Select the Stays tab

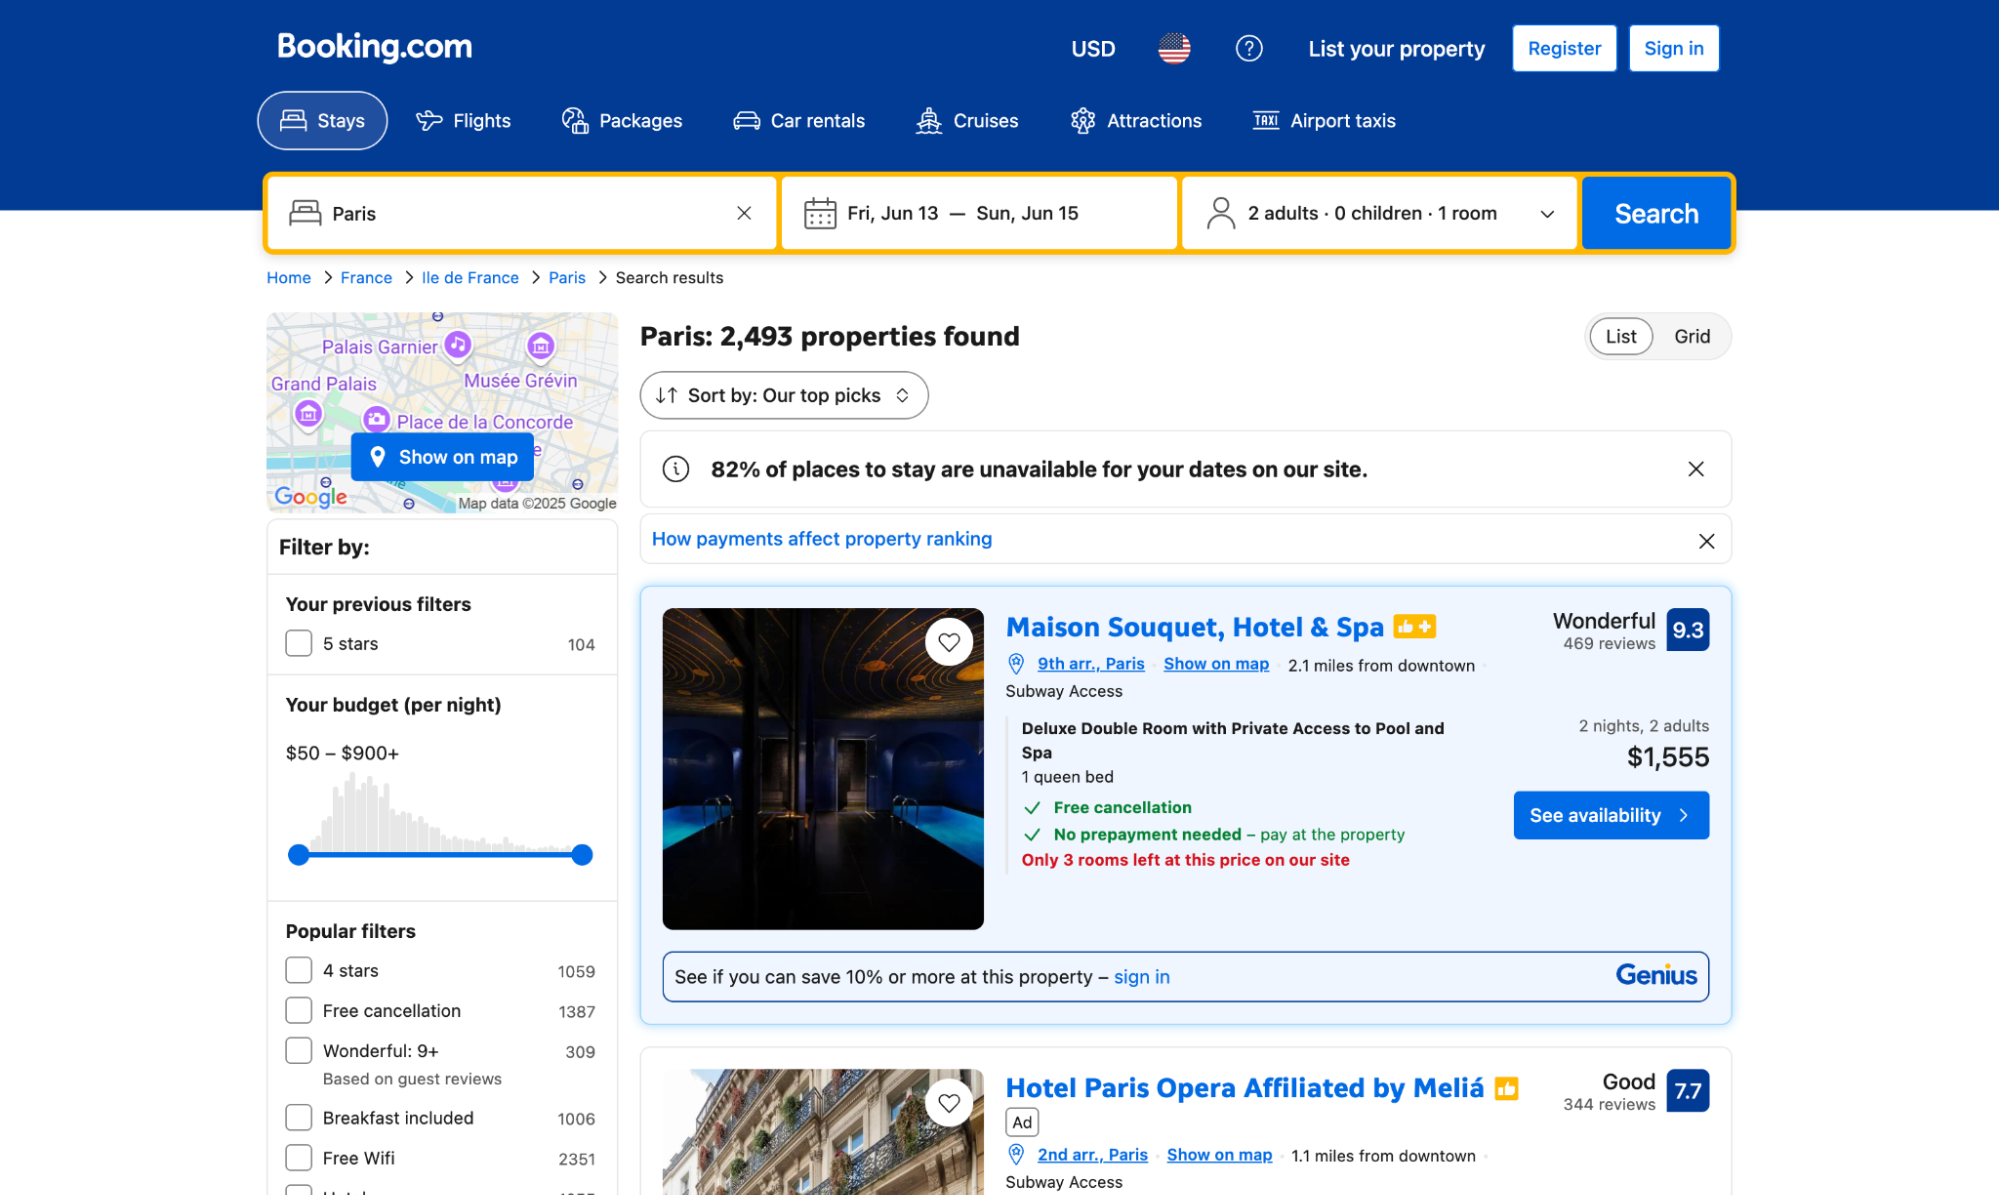pyautogui.click(x=322, y=120)
